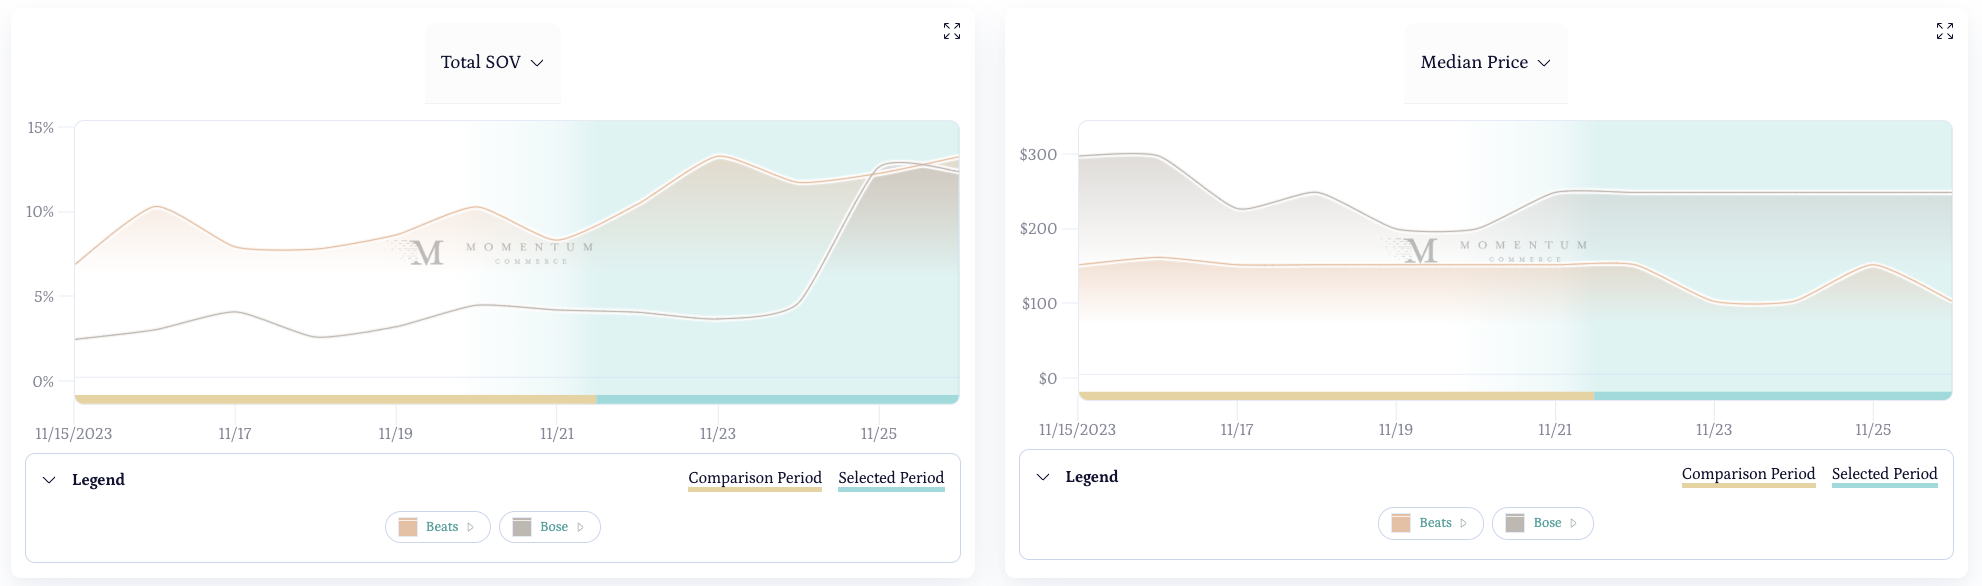
Task: Select Selected Period in the Median Price legend
Action: [x=1884, y=474]
